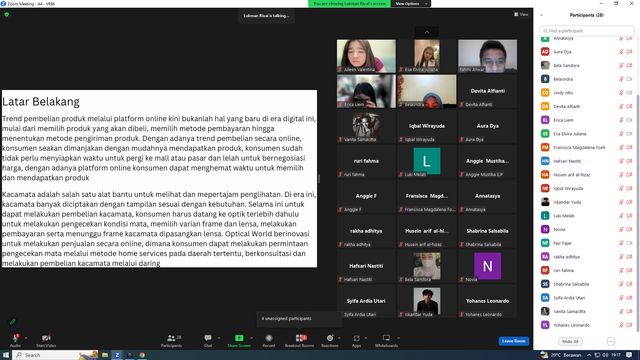Collapse the Participants panel chevron

tap(541, 15)
